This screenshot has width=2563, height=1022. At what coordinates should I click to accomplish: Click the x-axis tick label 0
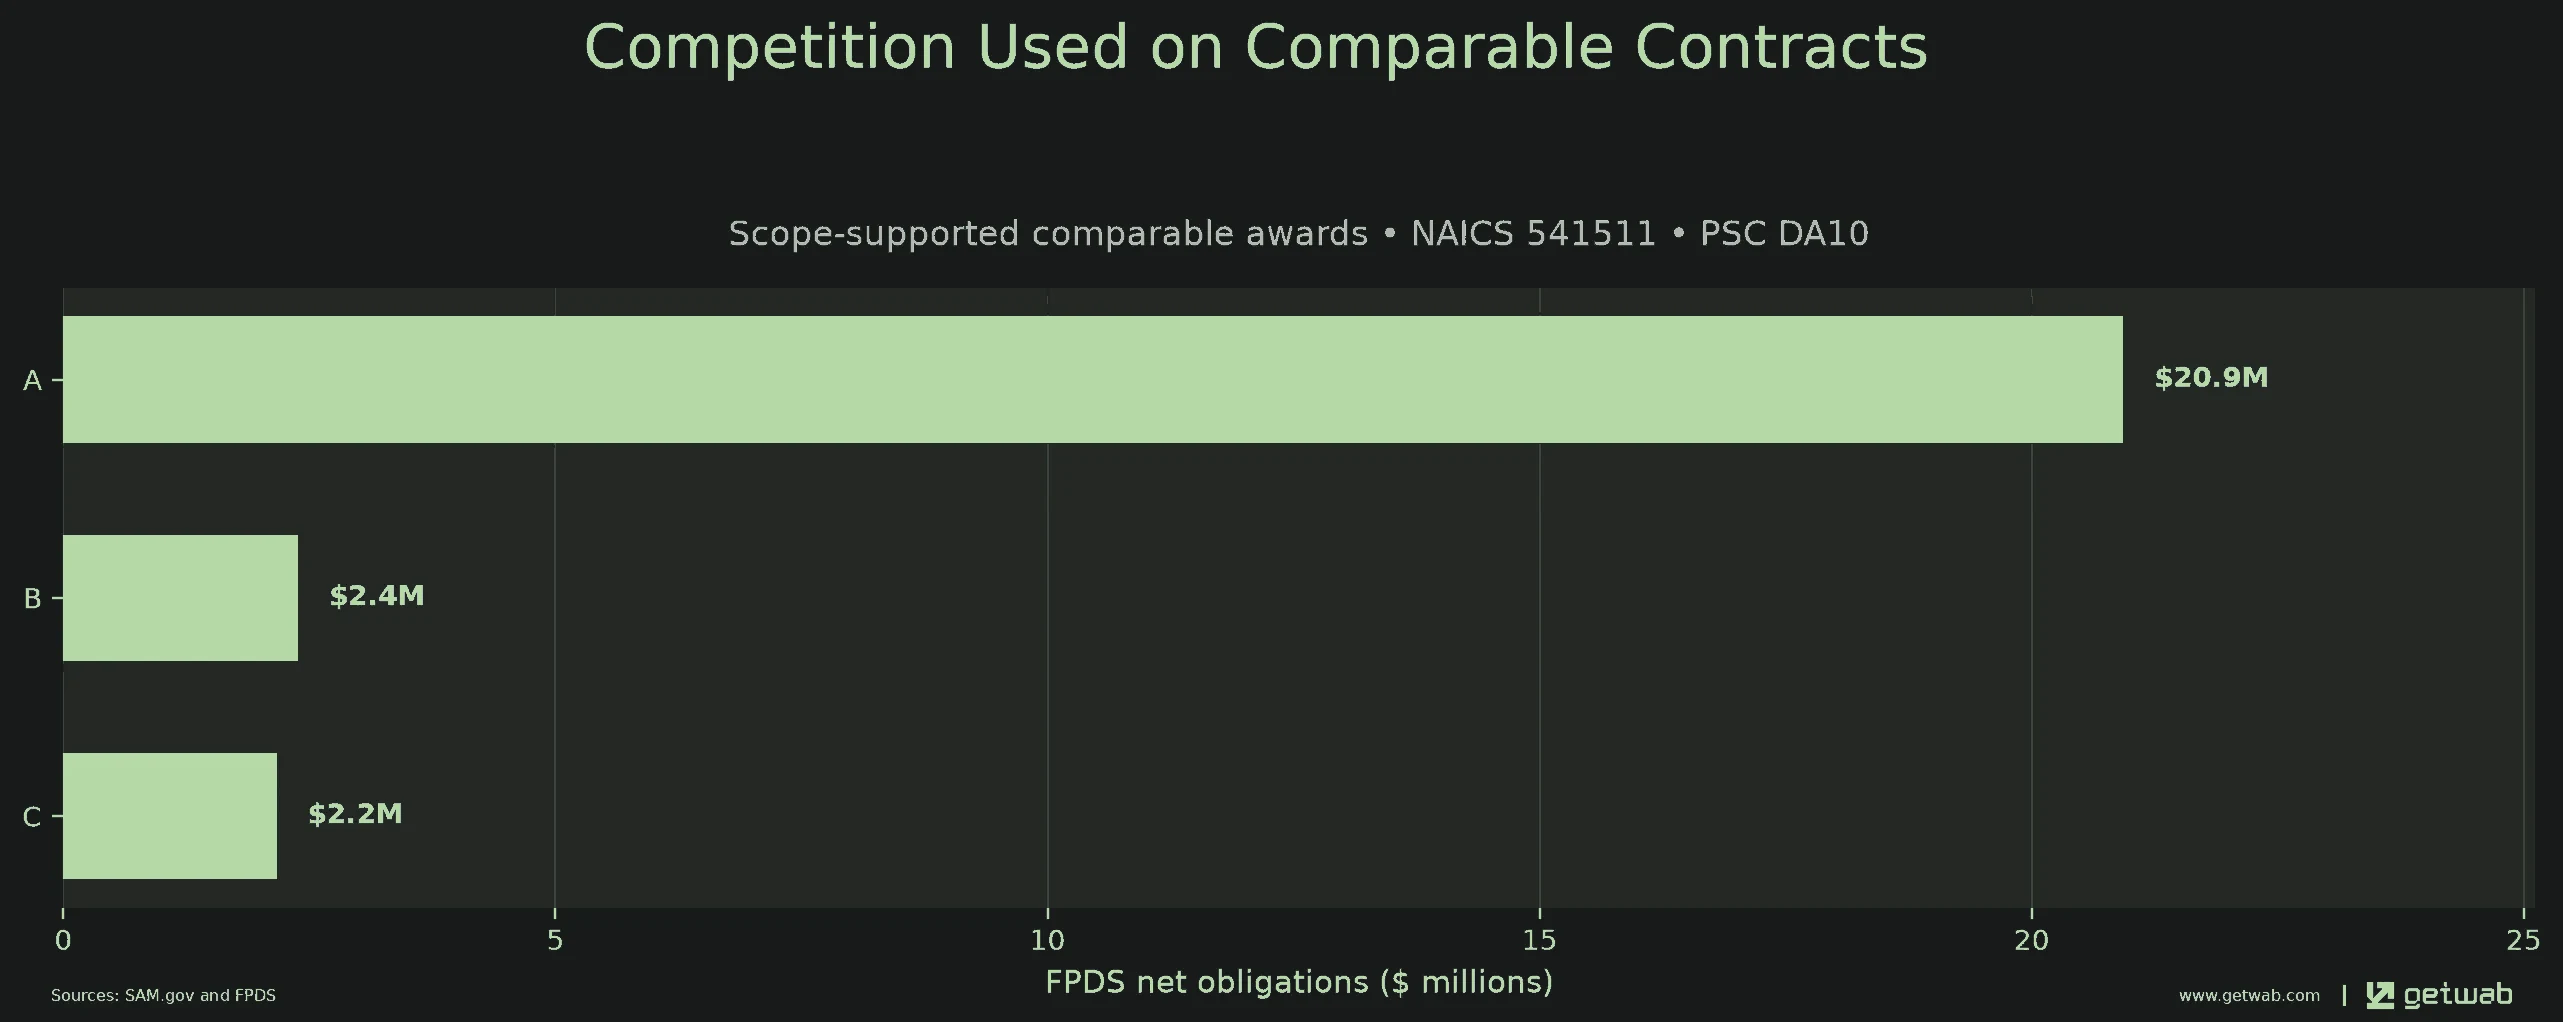coord(63,941)
